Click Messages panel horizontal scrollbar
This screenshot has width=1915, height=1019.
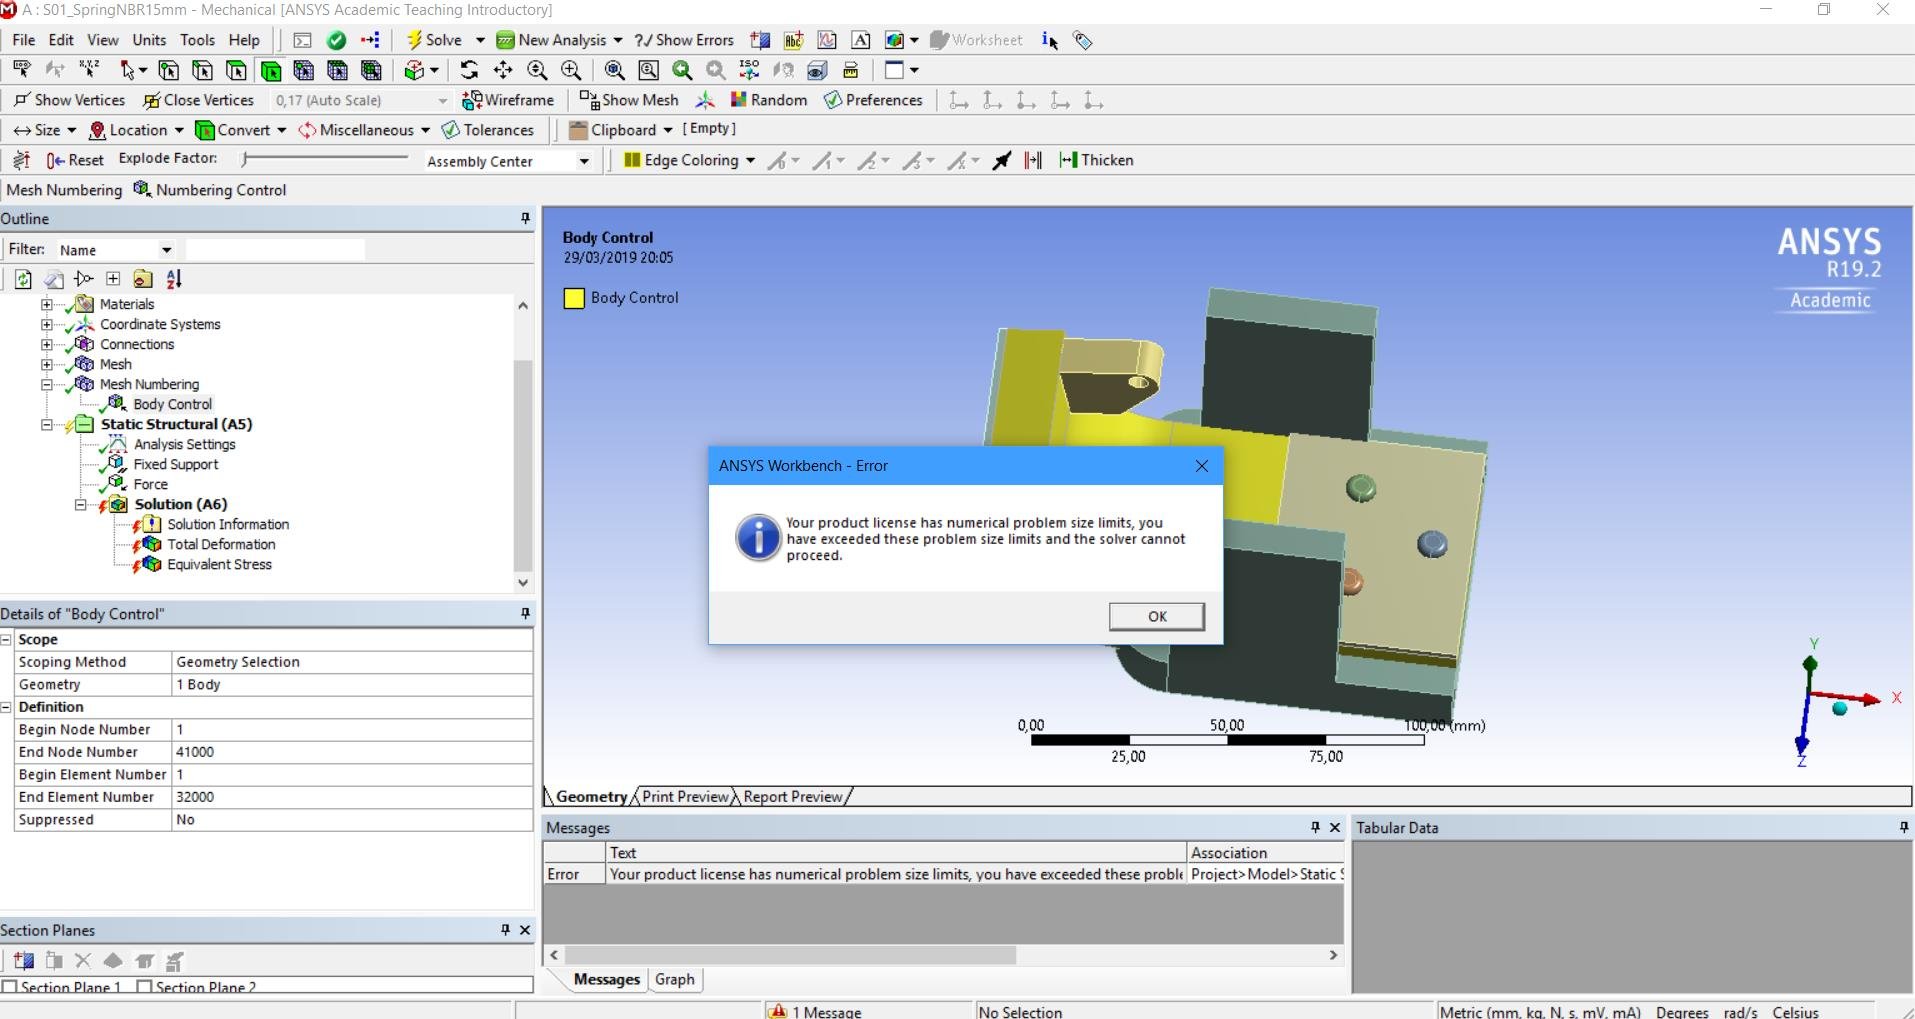(790, 955)
